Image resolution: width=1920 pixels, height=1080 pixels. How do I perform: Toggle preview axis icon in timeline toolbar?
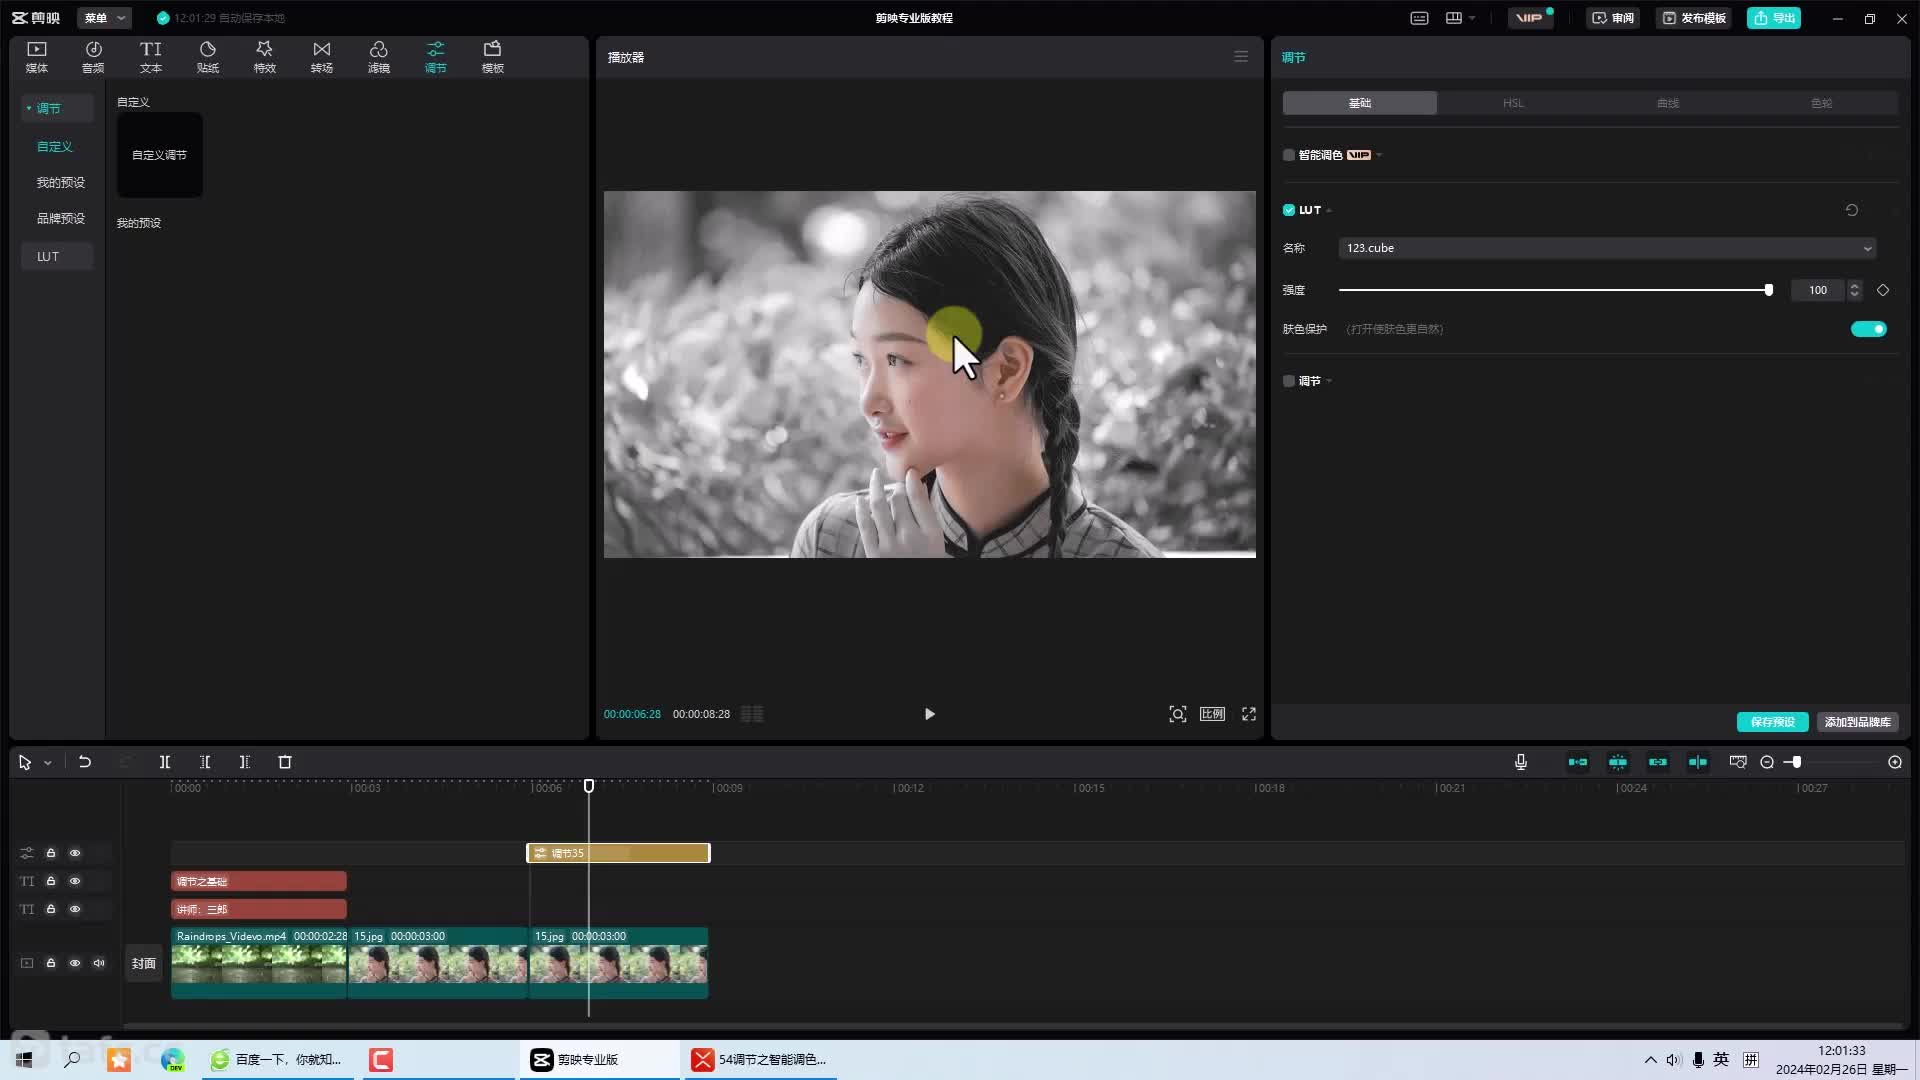click(x=1698, y=762)
